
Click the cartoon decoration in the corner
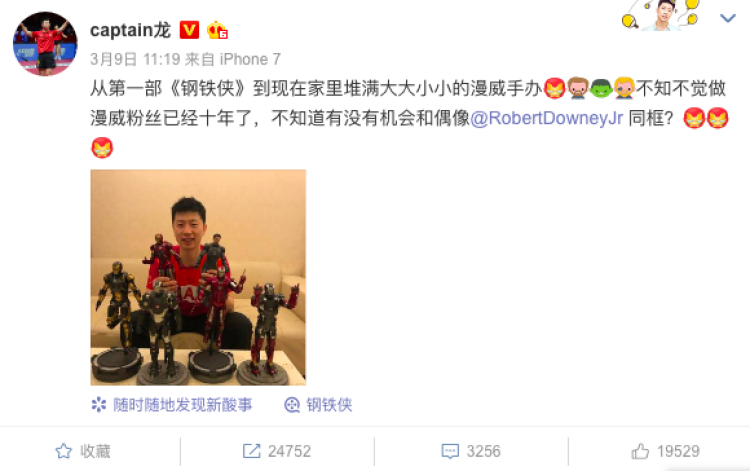click(661, 15)
